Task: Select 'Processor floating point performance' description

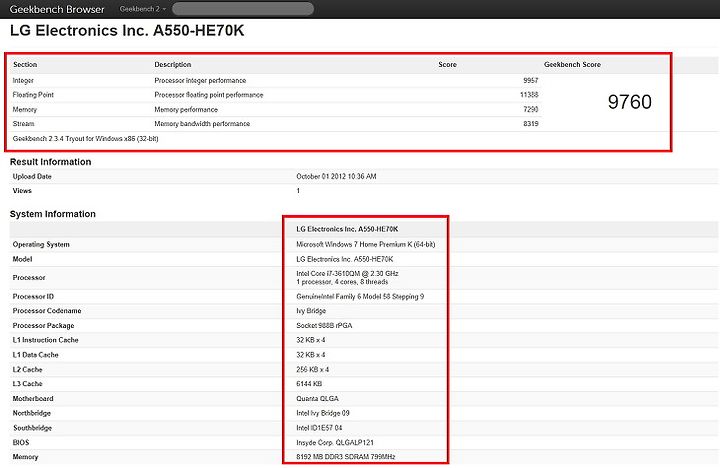Action: coord(209,95)
